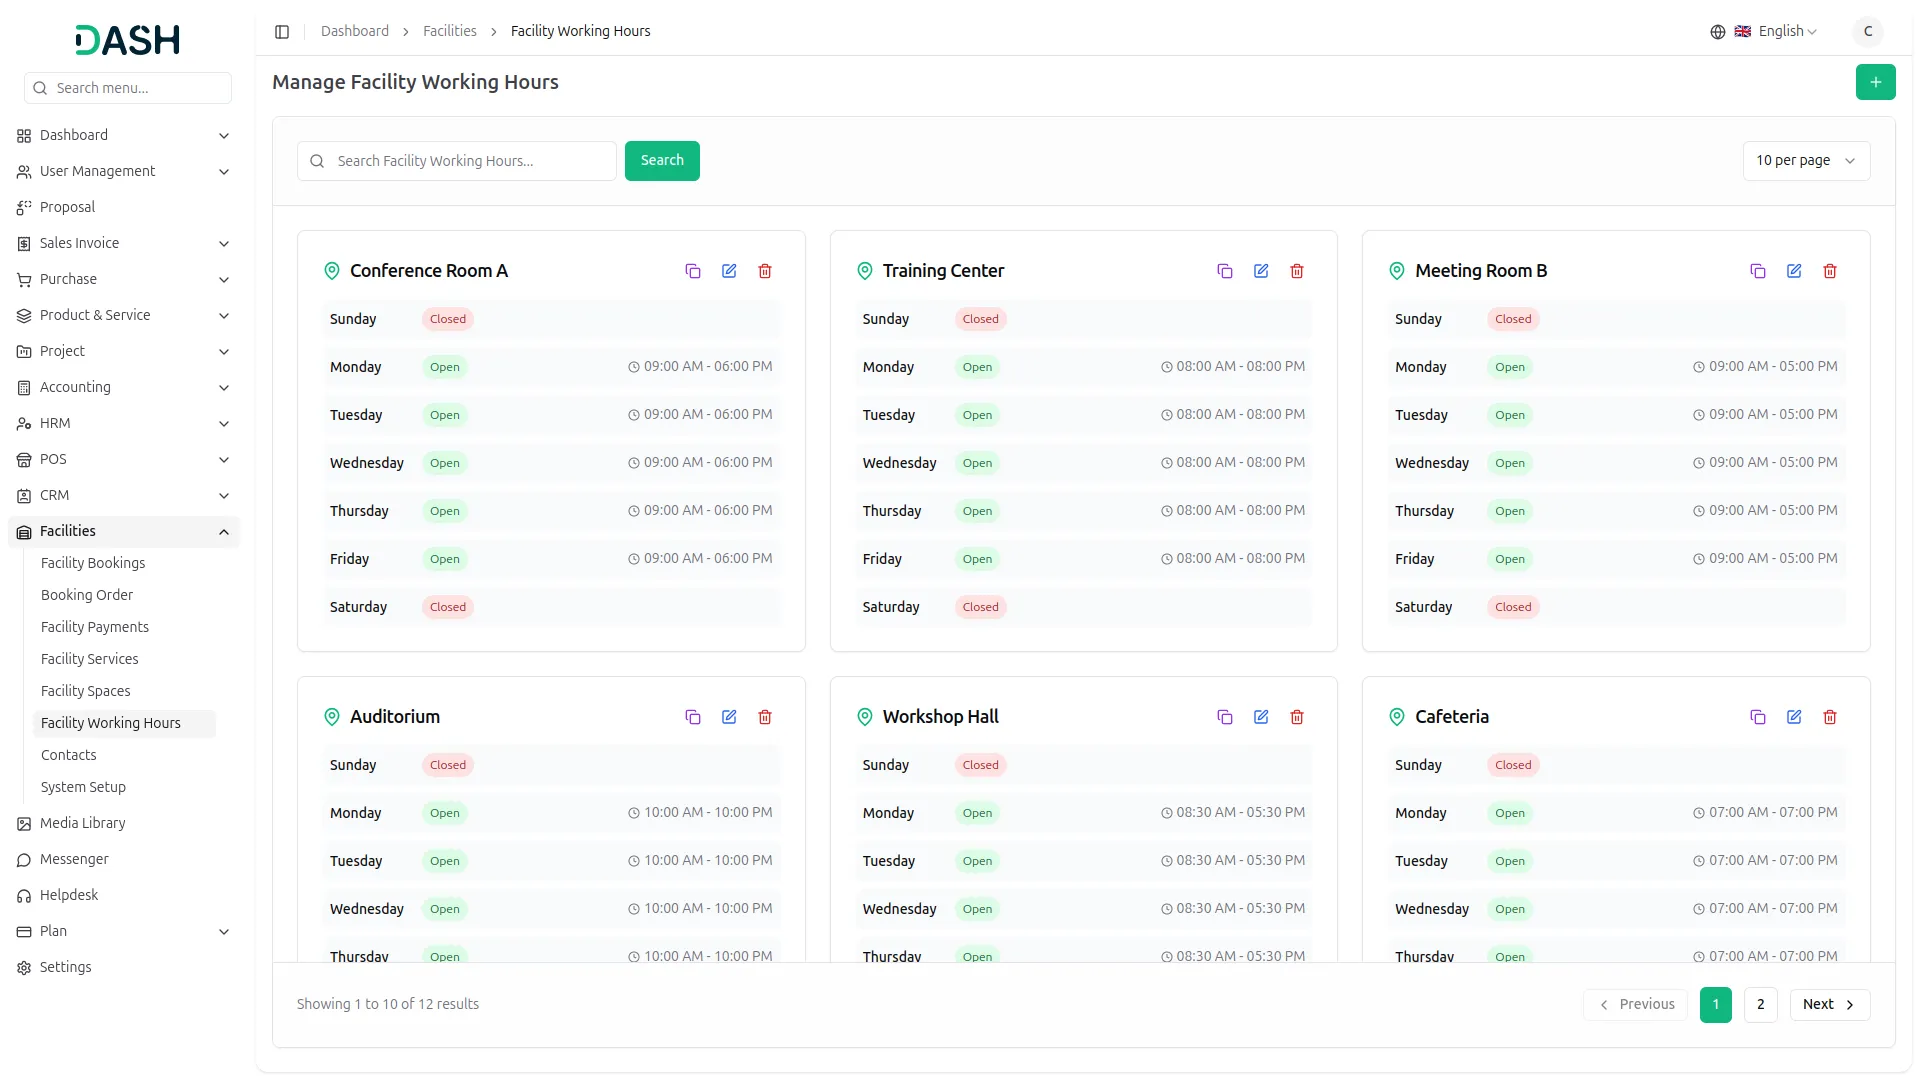Viewport: 1920px width, 1080px height.
Task: Delete Conference Room A working hours
Action: tap(765, 271)
